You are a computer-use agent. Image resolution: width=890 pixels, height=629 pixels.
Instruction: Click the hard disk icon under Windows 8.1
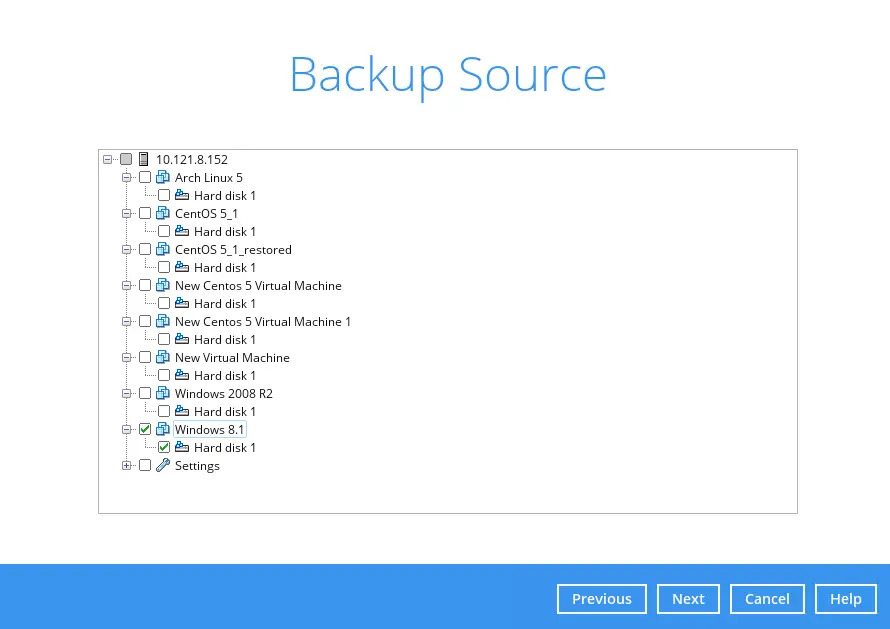pos(182,448)
